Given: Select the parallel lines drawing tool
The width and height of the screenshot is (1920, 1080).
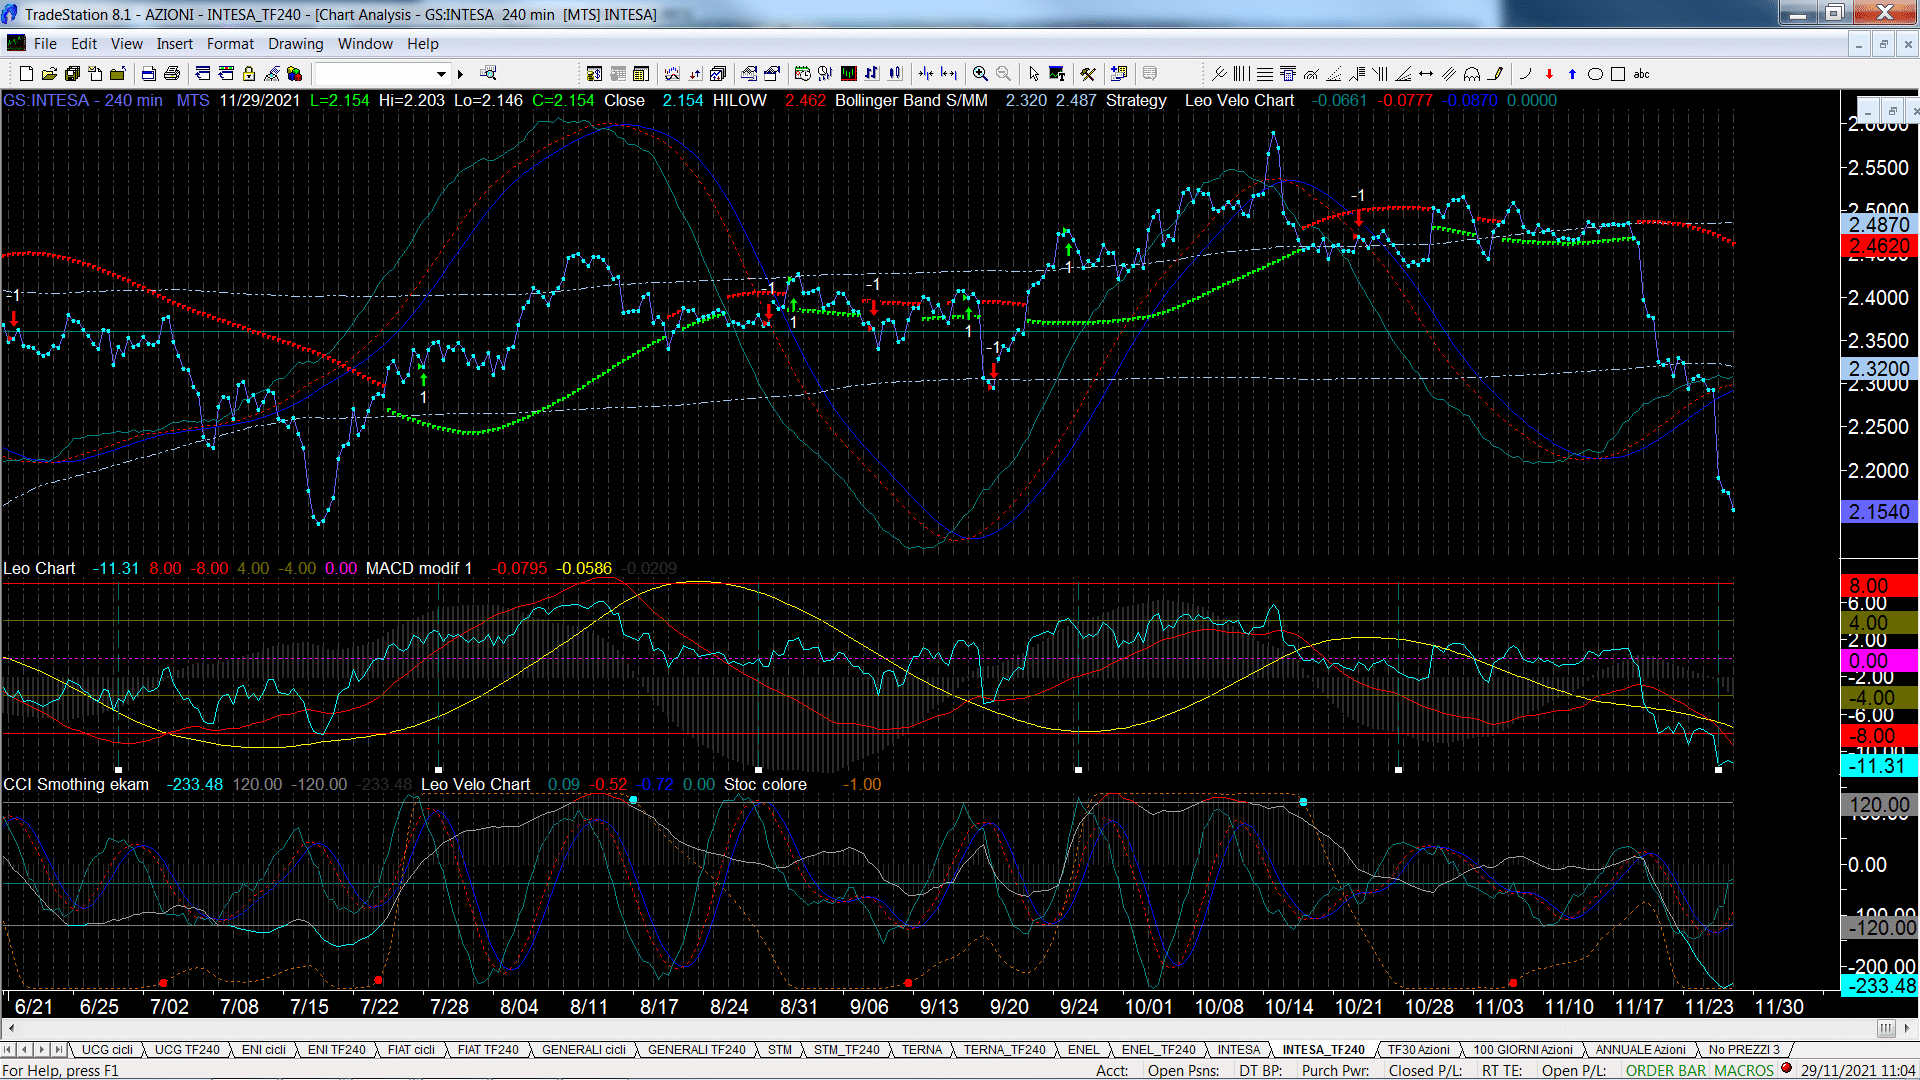Looking at the screenshot, I should (1449, 74).
